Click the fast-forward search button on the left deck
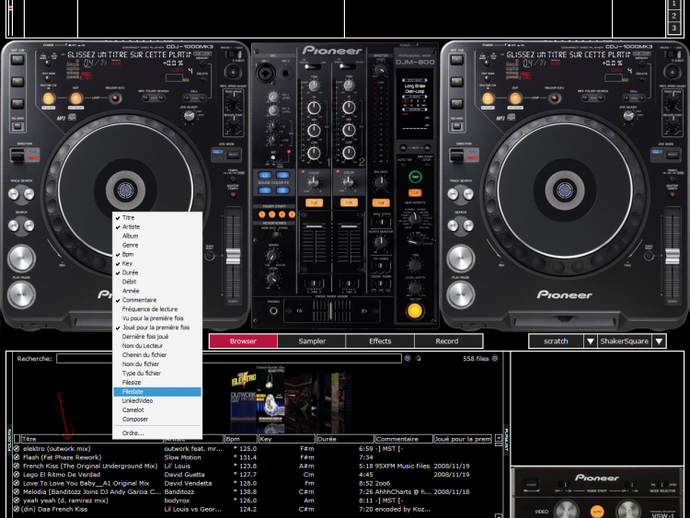This screenshot has height=518, width=690. [28, 225]
